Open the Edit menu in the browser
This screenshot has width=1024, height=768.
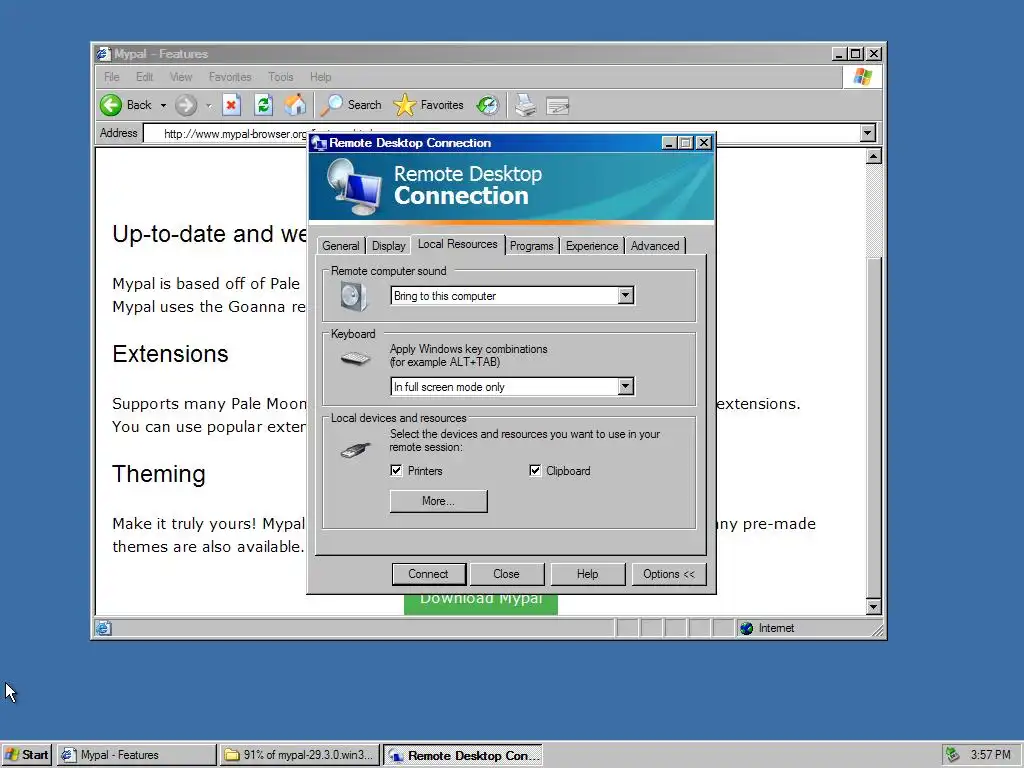pos(144,77)
